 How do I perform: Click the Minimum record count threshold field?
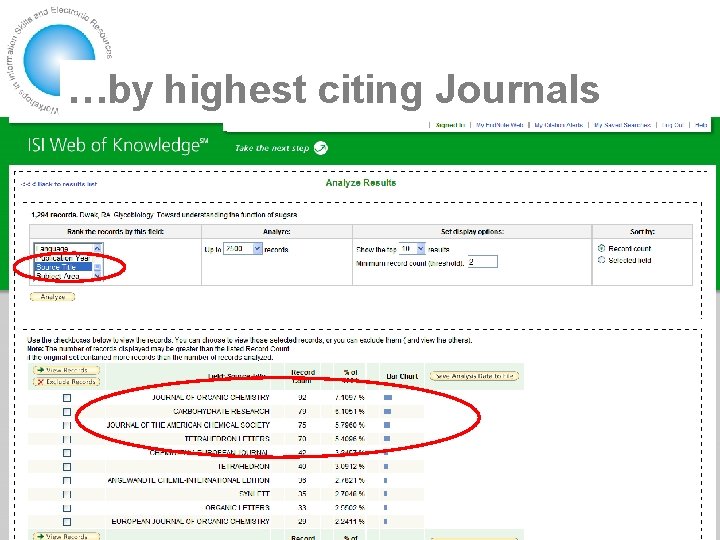483,262
